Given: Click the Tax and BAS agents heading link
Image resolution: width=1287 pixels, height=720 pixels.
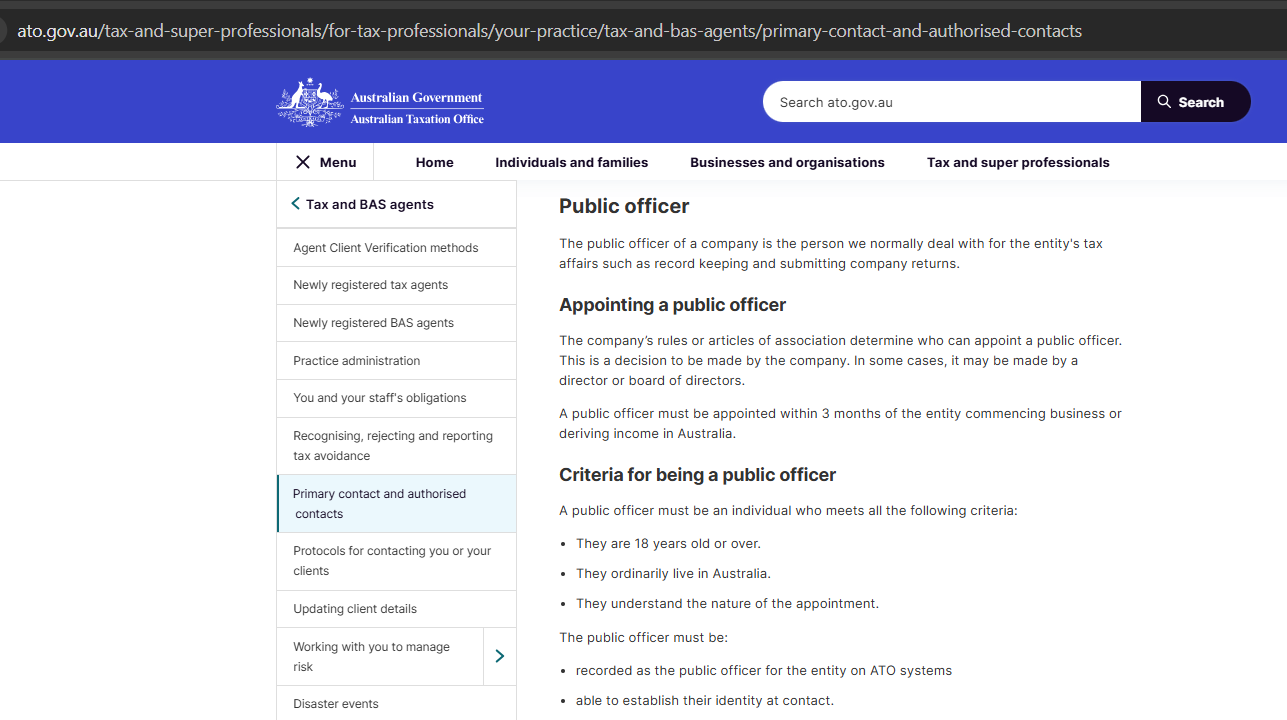Looking at the screenshot, I should click(370, 204).
